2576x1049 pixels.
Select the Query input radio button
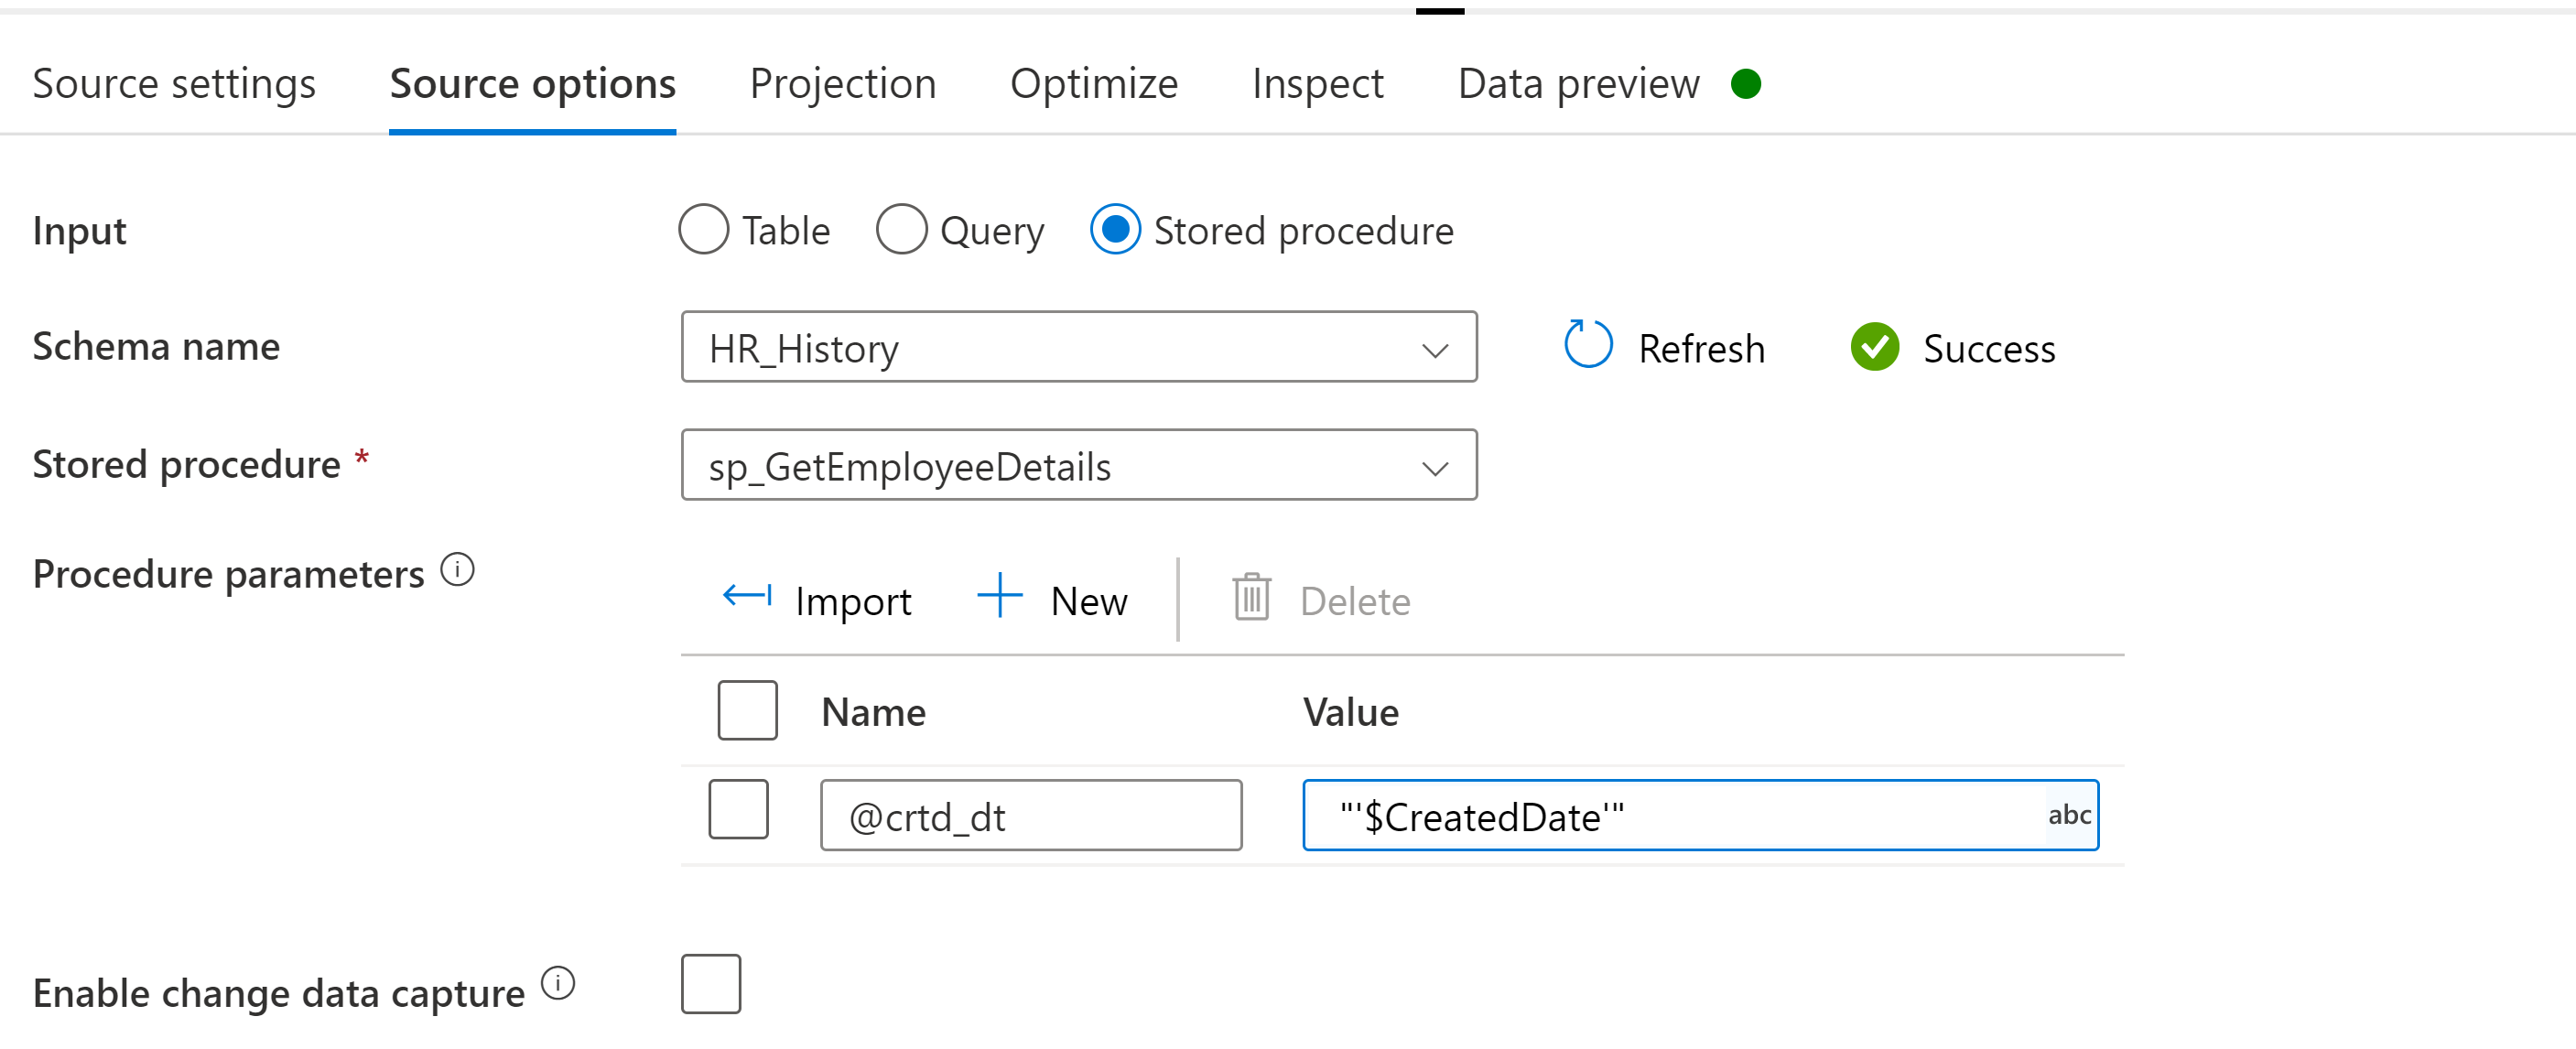901,230
